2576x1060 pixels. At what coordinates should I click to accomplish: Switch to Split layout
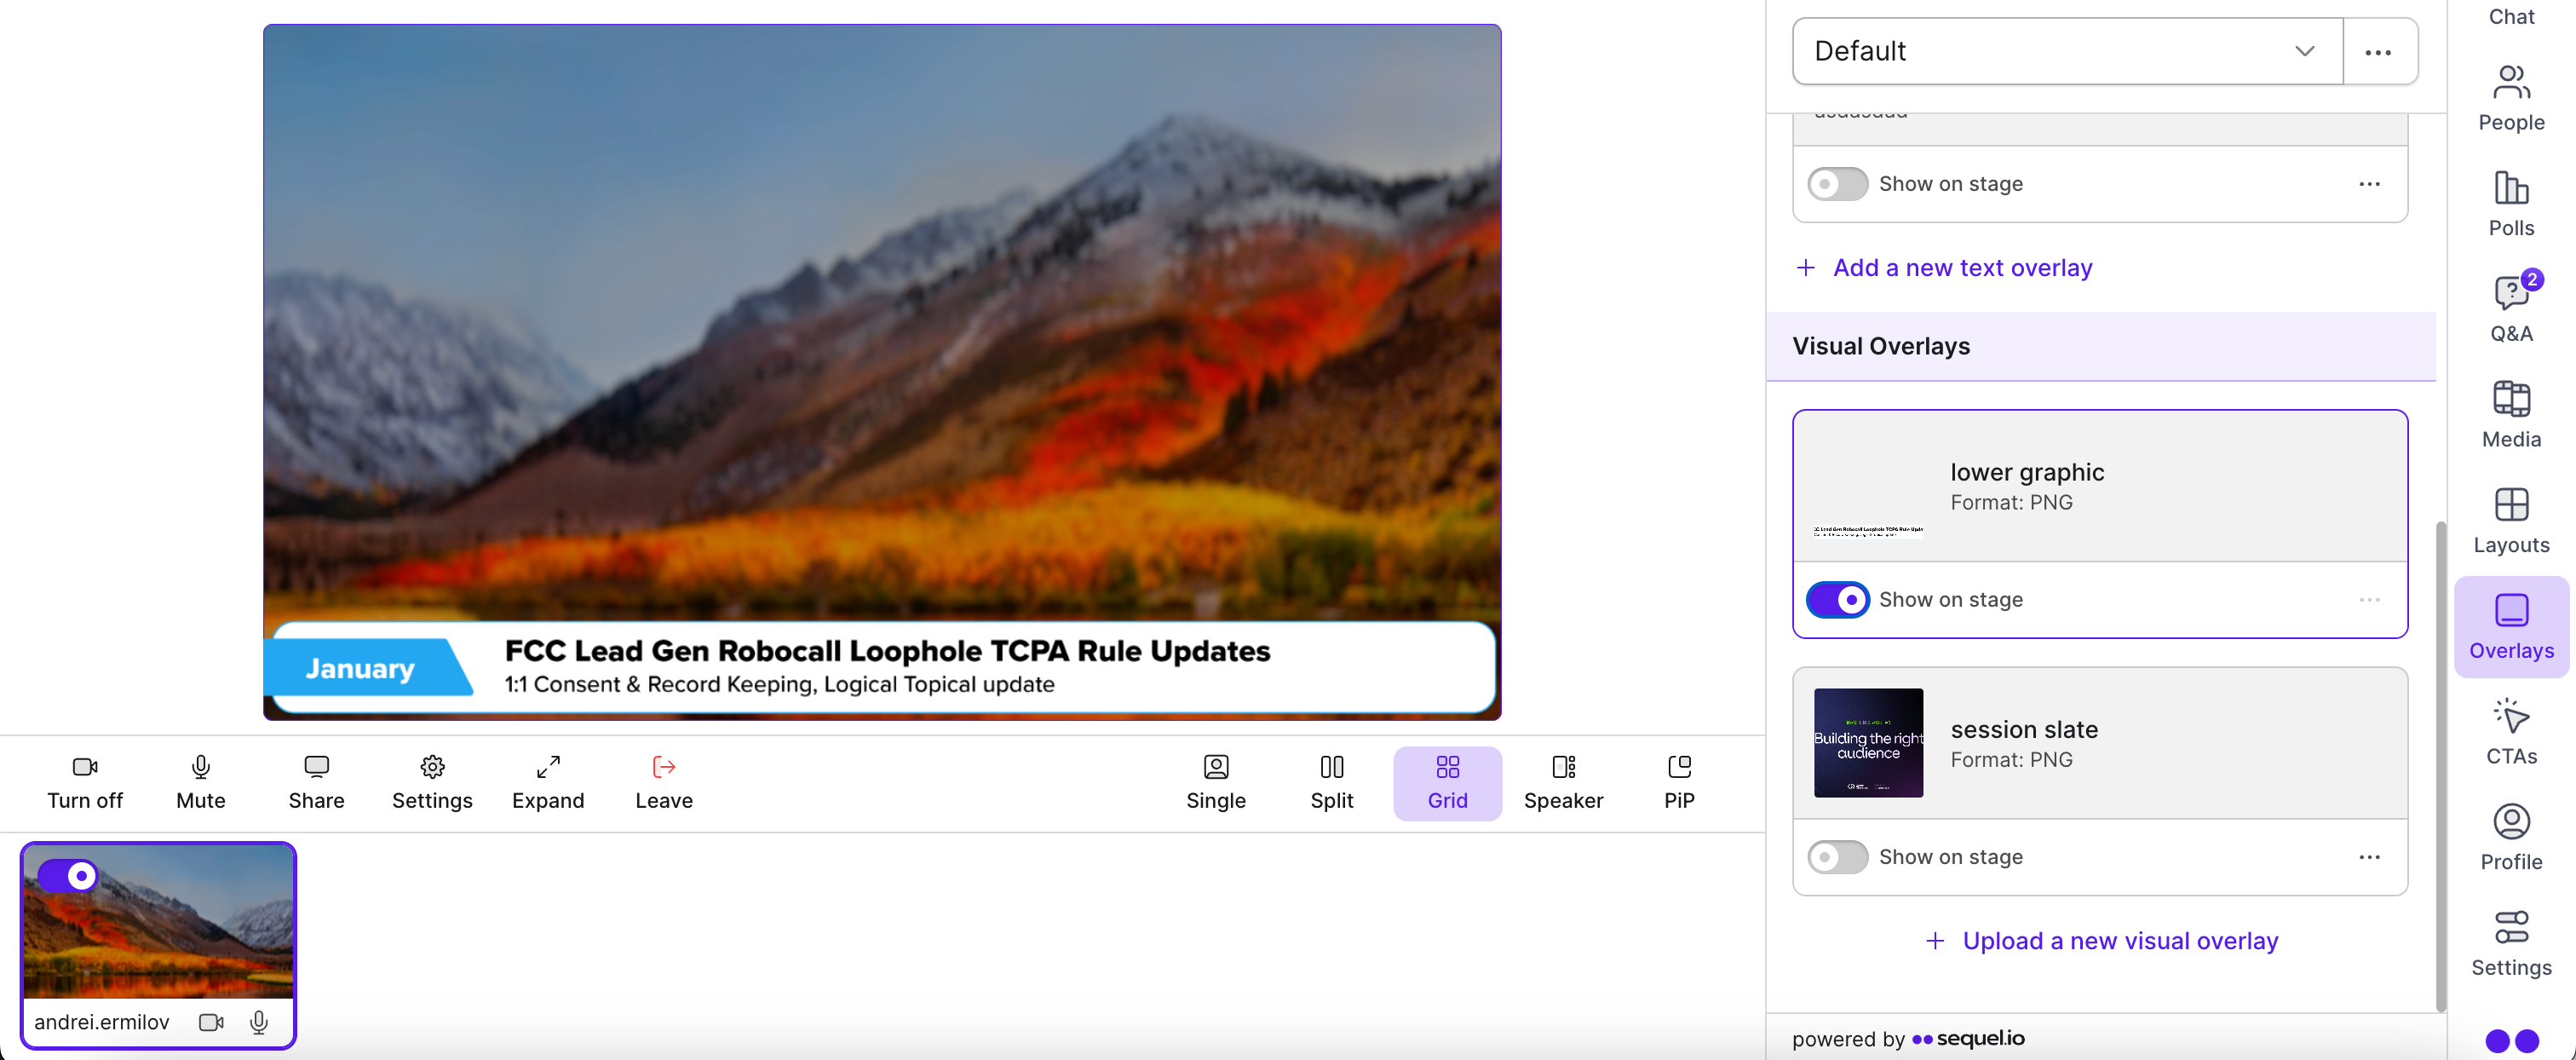[1332, 783]
